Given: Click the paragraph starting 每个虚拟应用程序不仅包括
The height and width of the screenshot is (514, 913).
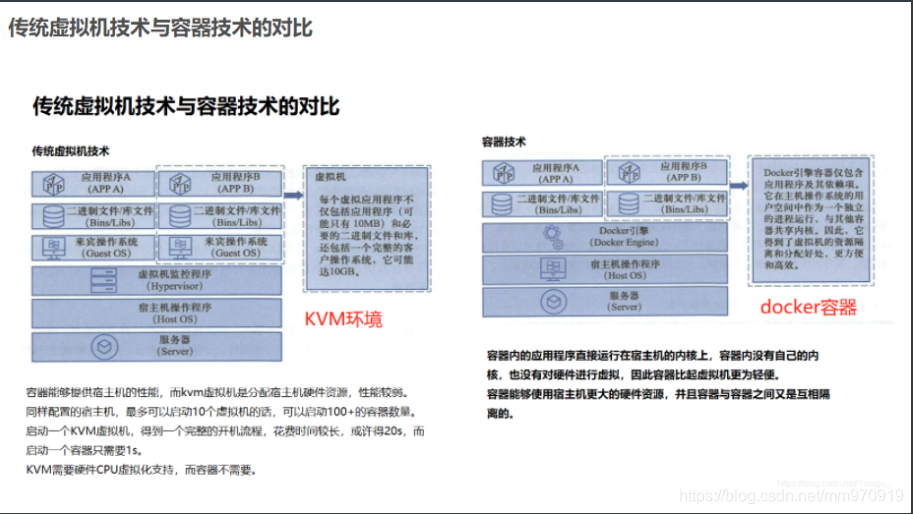Looking at the screenshot, I should [366, 235].
